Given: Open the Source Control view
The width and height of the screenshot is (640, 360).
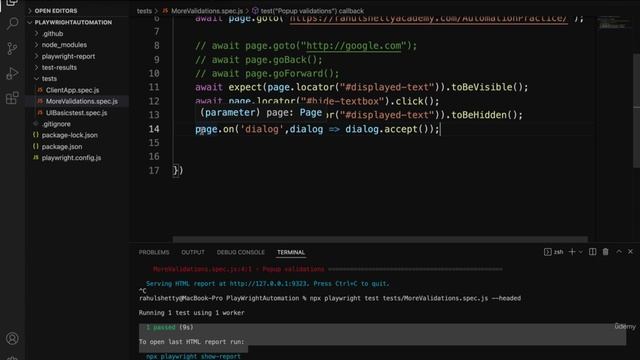Looking at the screenshot, I should pyautogui.click(x=12, y=49).
